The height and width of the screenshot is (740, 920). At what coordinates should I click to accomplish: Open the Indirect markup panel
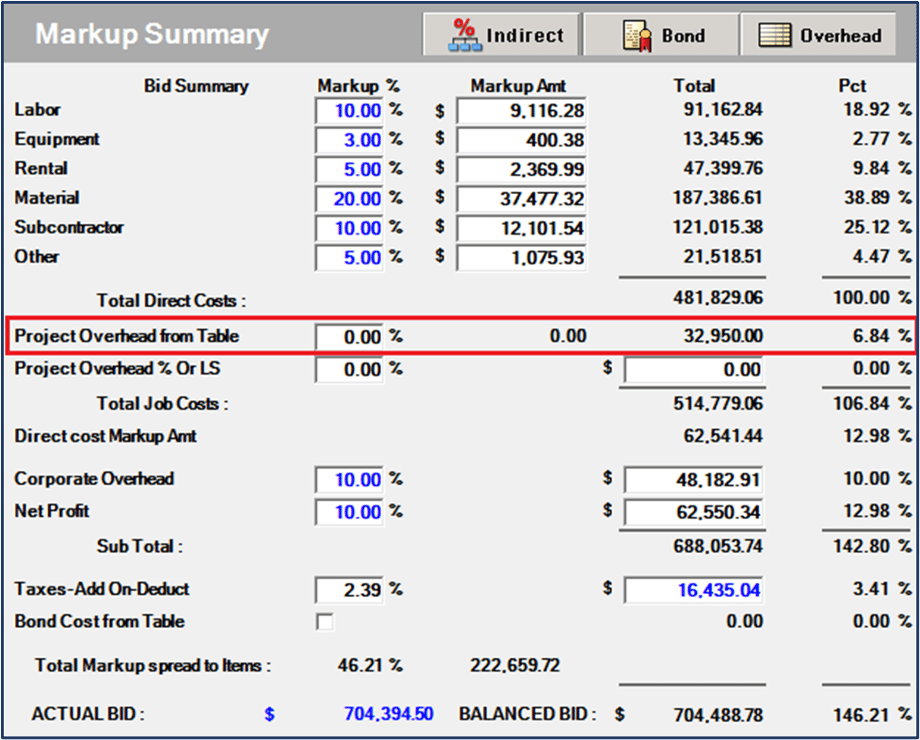(x=500, y=32)
